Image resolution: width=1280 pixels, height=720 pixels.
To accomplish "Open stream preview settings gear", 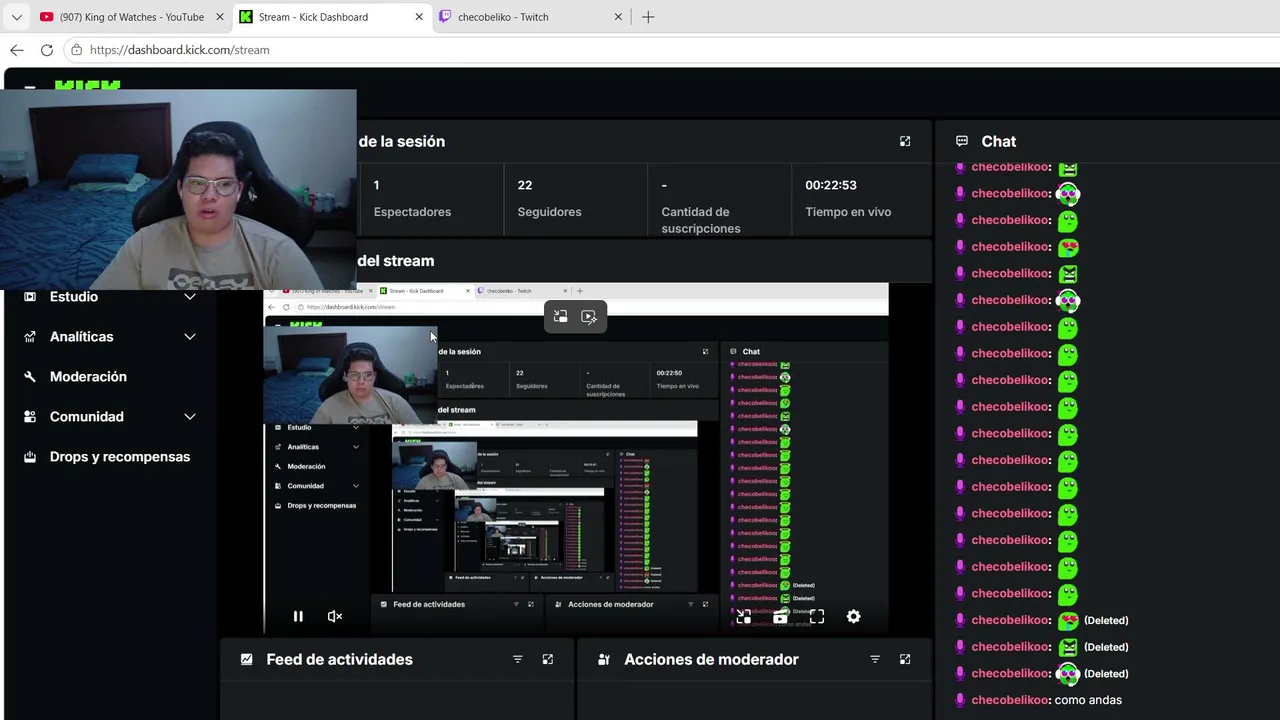I will tap(853, 616).
